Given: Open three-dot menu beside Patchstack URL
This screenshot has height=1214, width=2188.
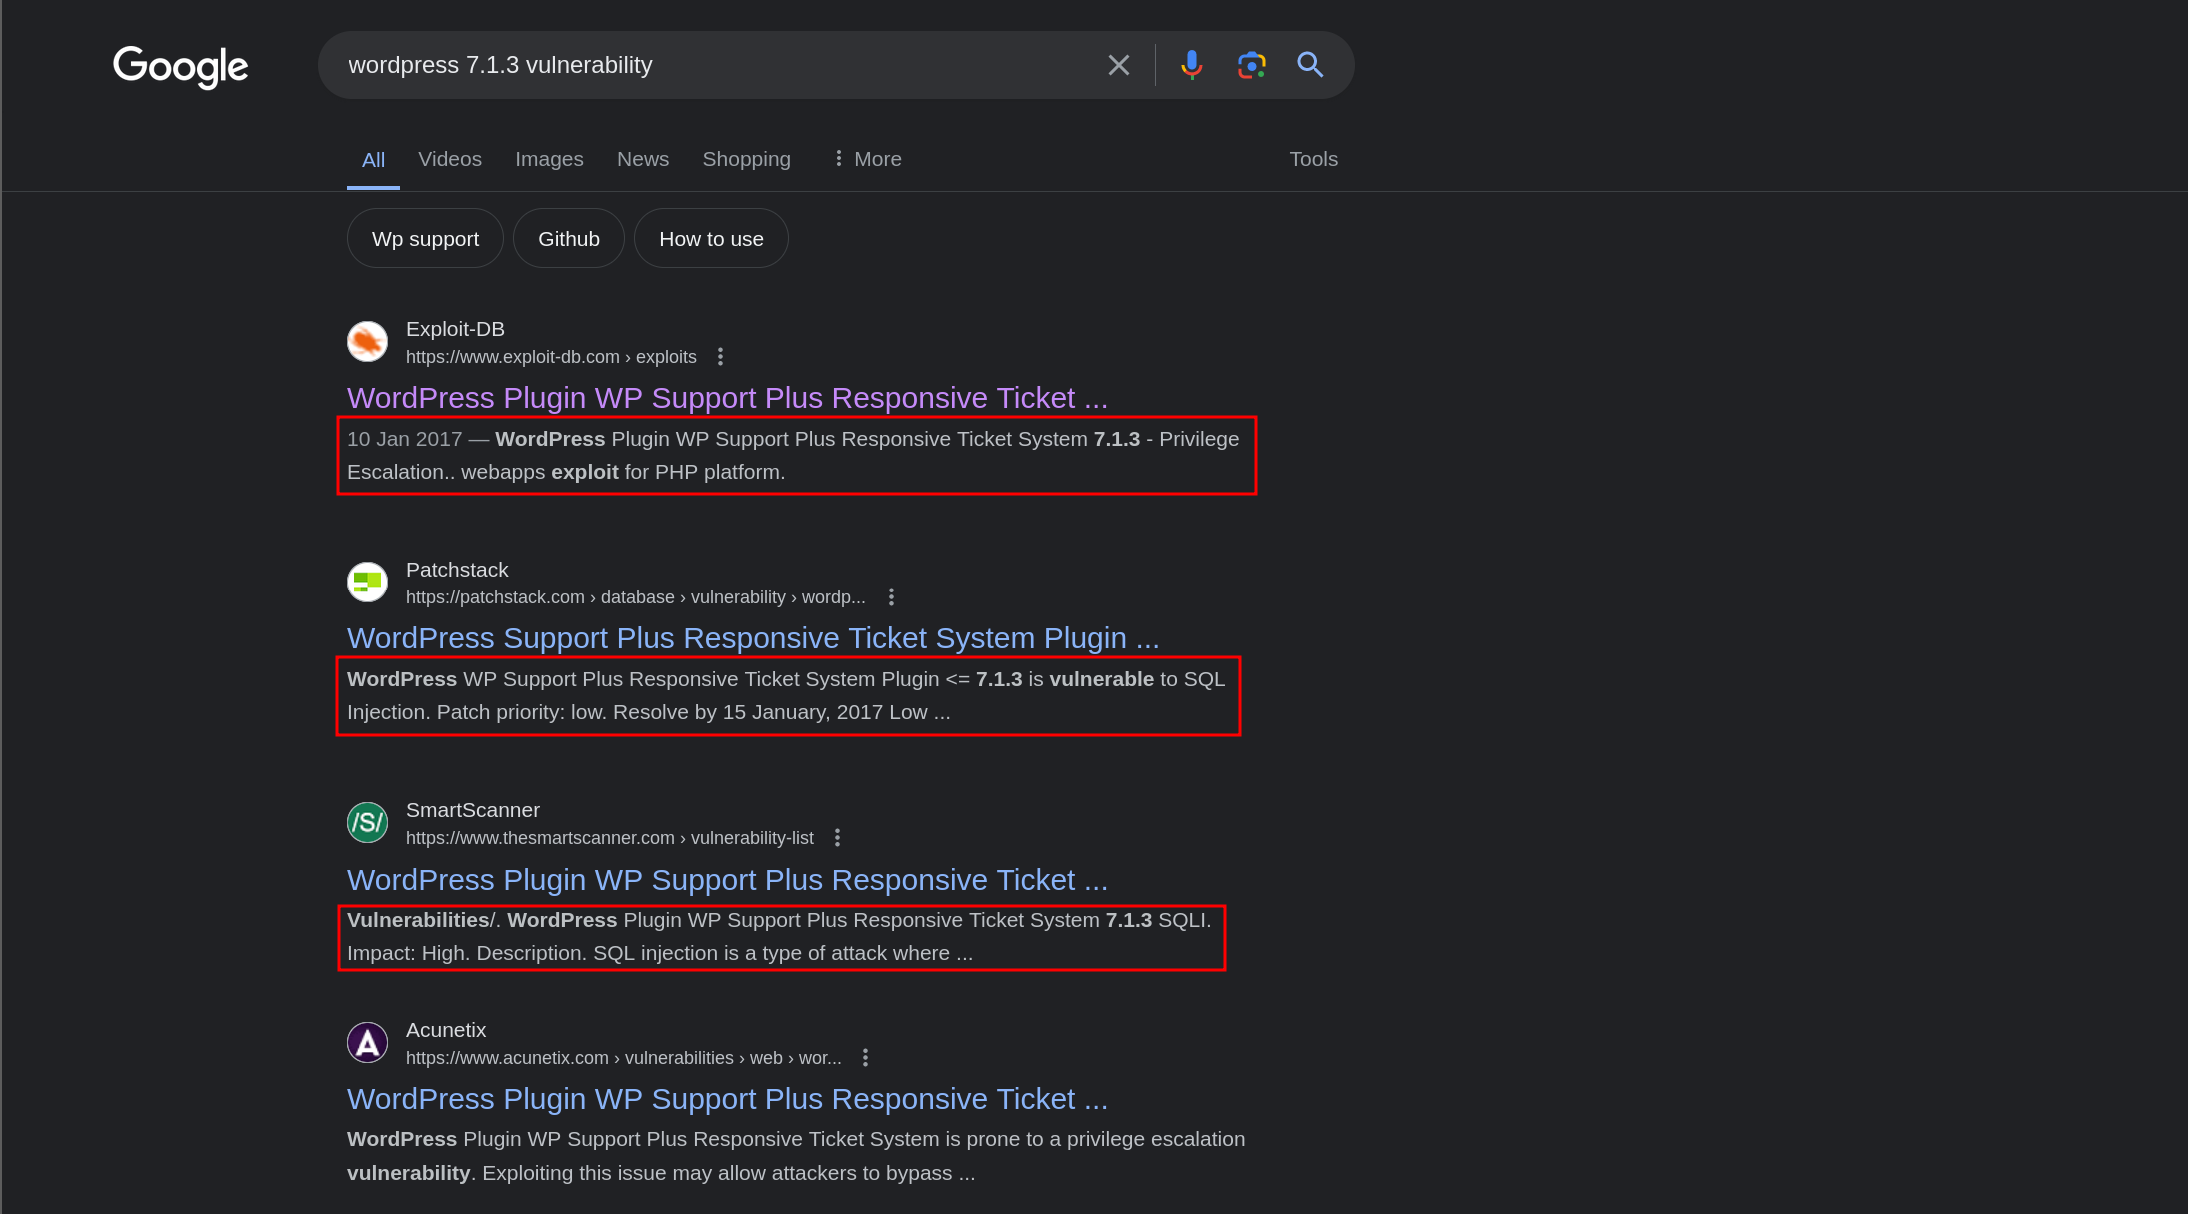Looking at the screenshot, I should click(891, 597).
